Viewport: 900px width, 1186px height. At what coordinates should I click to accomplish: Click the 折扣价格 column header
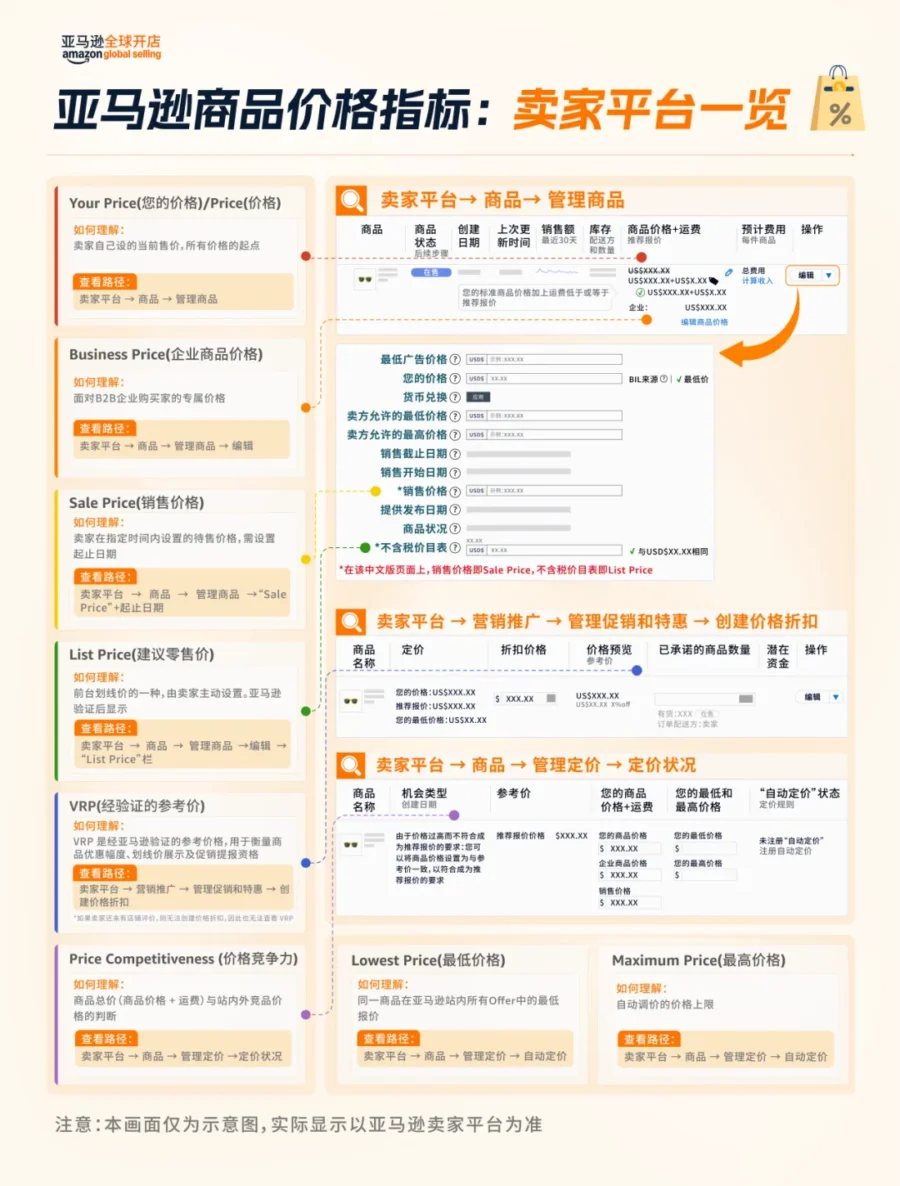(x=523, y=650)
